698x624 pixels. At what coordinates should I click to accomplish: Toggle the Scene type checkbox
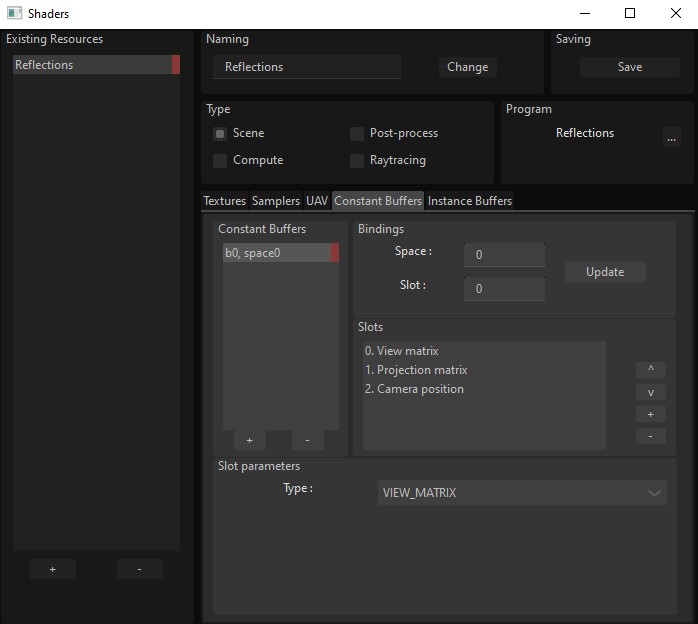(x=220, y=134)
